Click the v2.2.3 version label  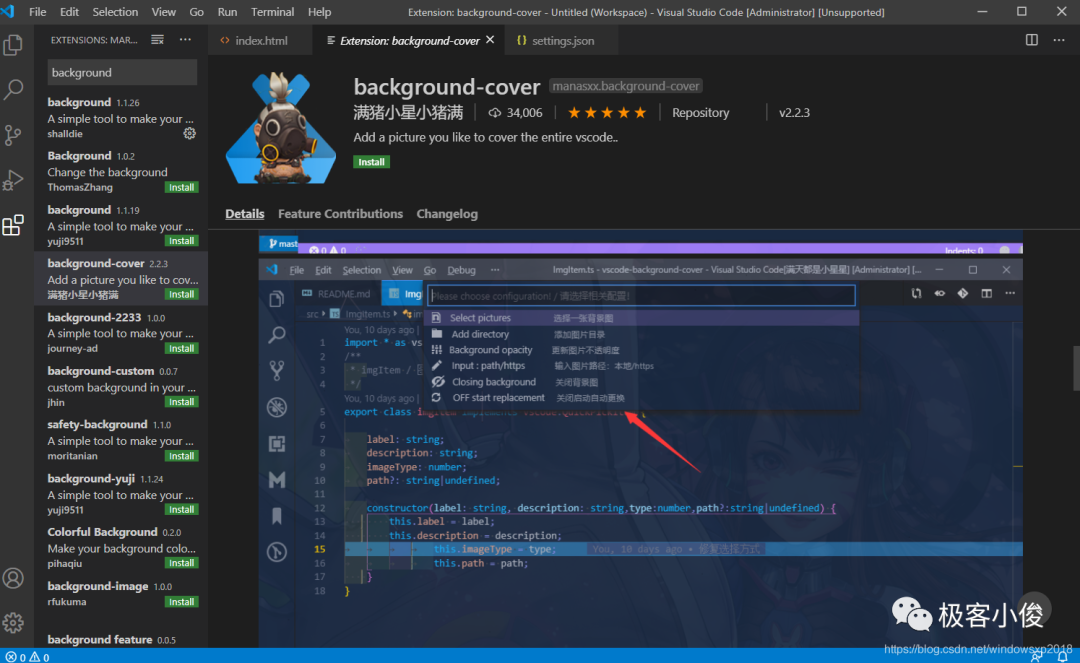(x=794, y=112)
